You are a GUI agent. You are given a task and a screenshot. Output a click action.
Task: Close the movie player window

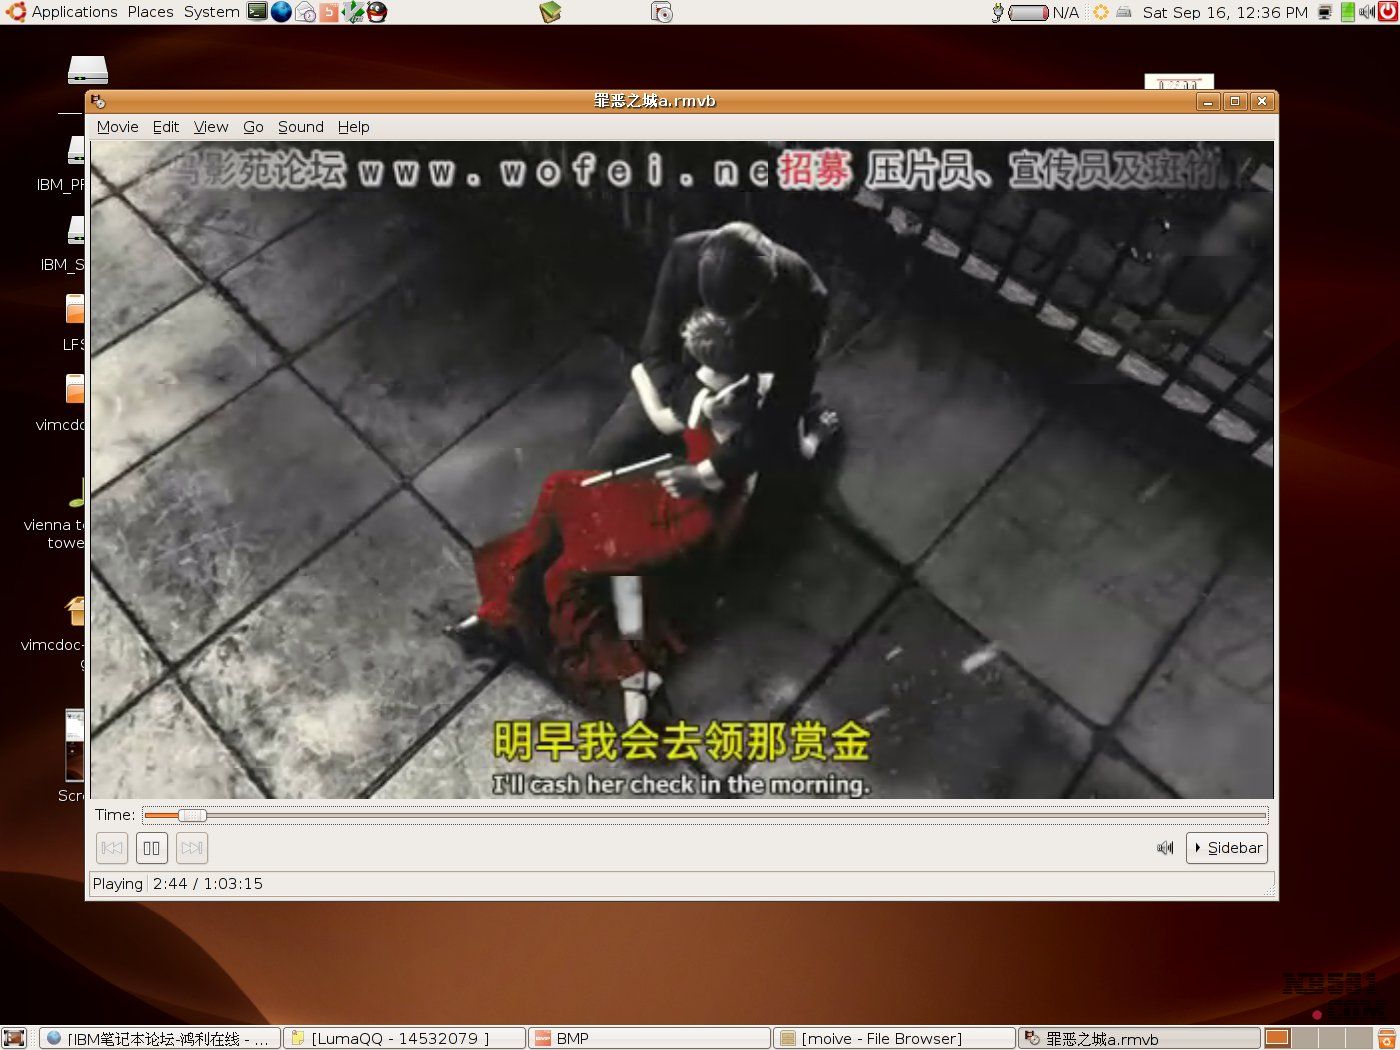click(x=1262, y=101)
